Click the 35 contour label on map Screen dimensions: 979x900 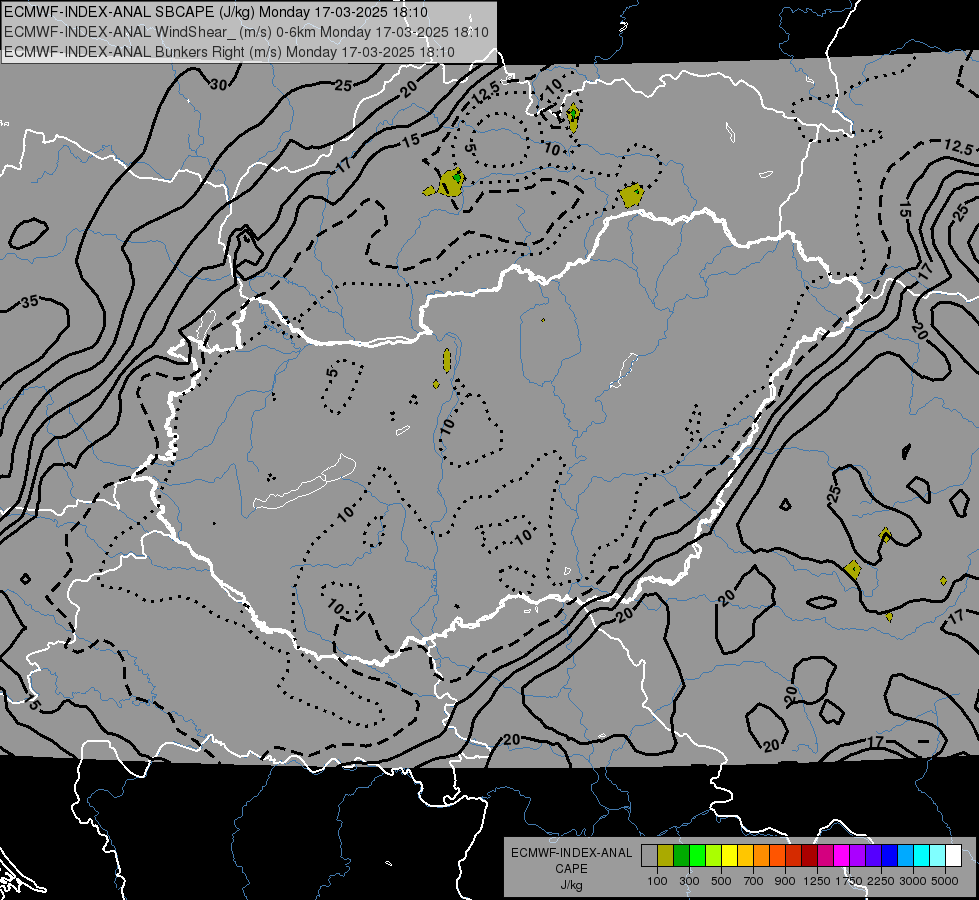click(29, 302)
